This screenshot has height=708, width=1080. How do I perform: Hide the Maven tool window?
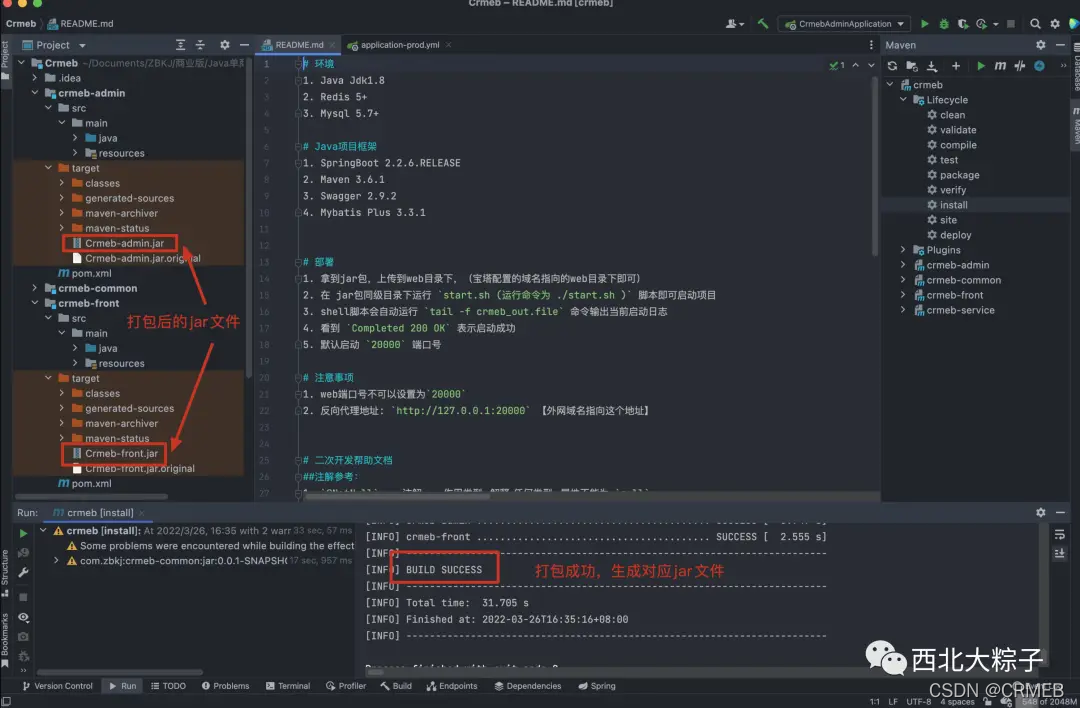pos(1060,45)
